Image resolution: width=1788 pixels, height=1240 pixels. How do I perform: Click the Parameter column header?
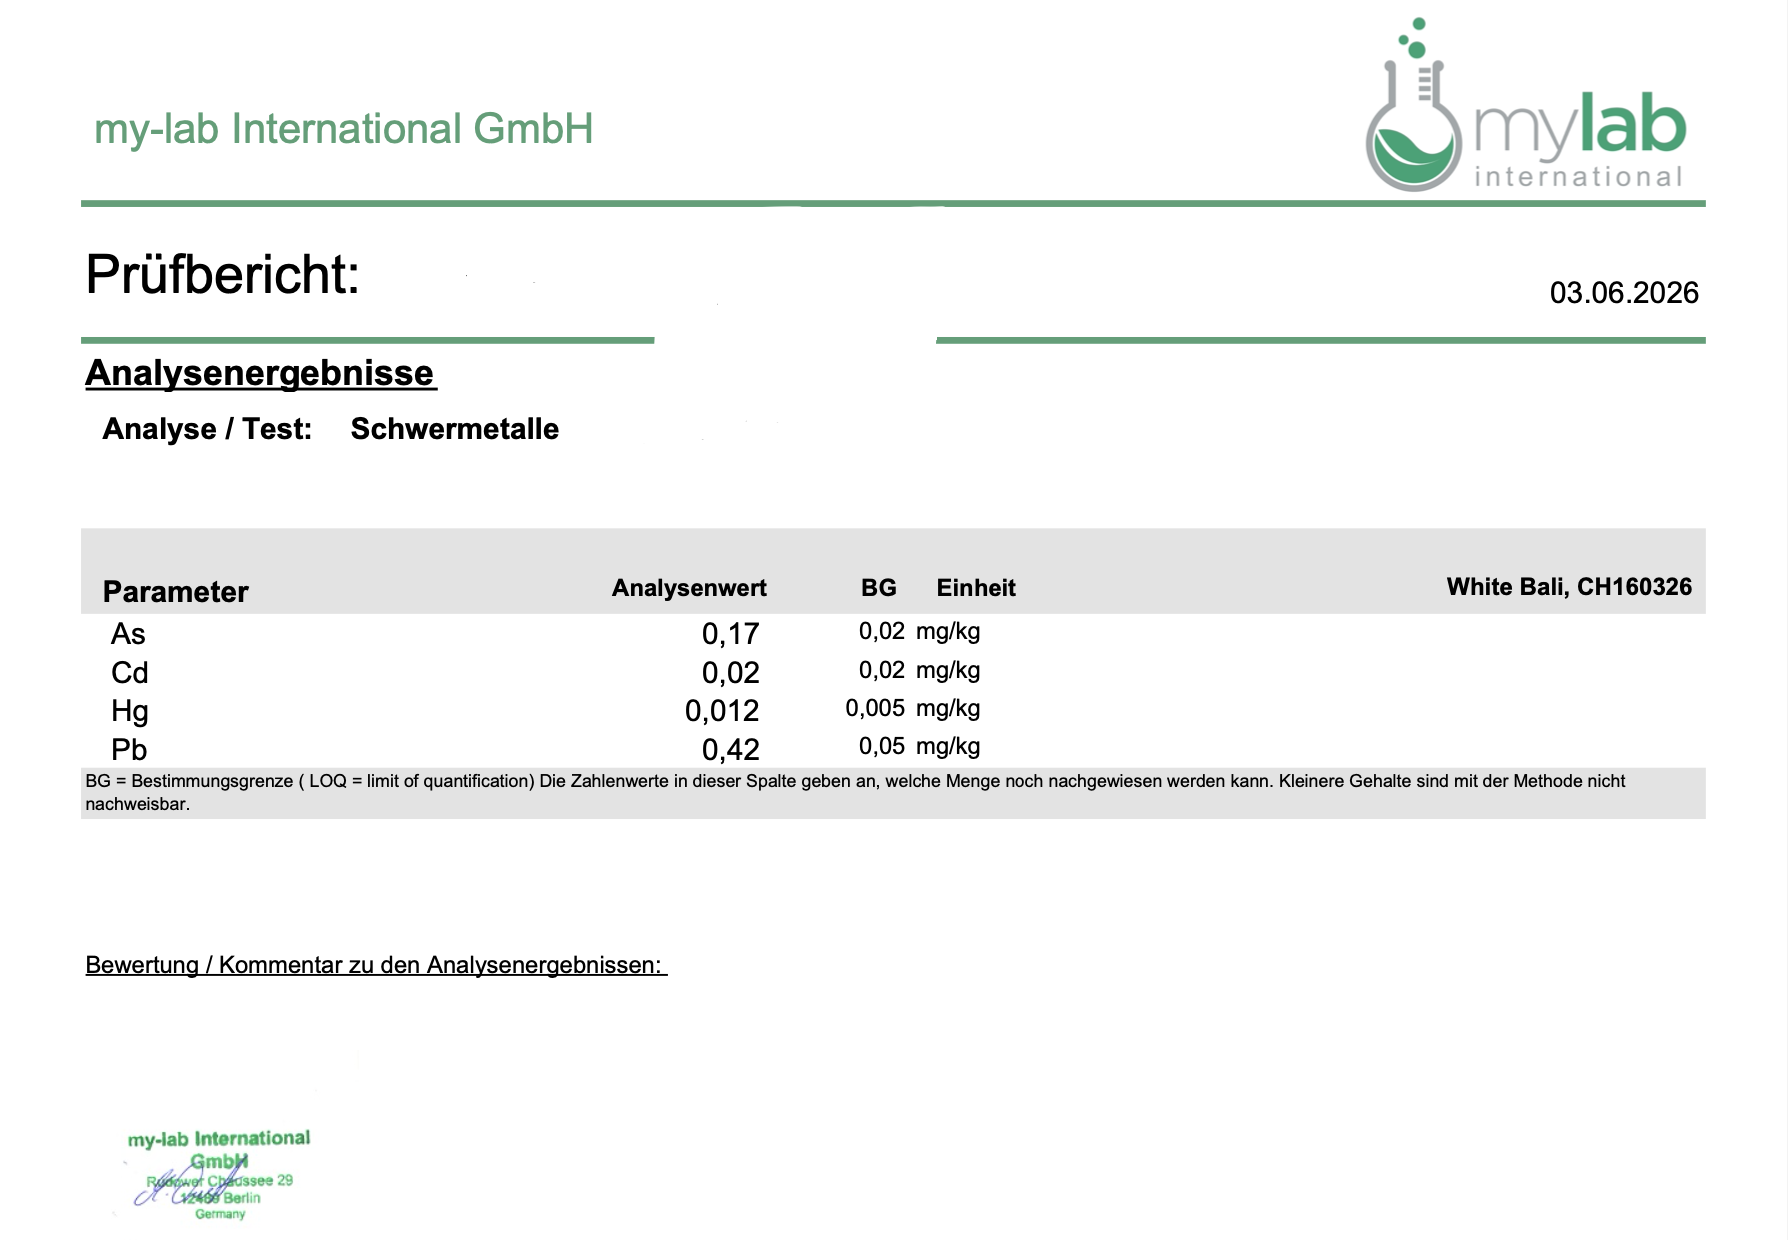pyautogui.click(x=175, y=592)
